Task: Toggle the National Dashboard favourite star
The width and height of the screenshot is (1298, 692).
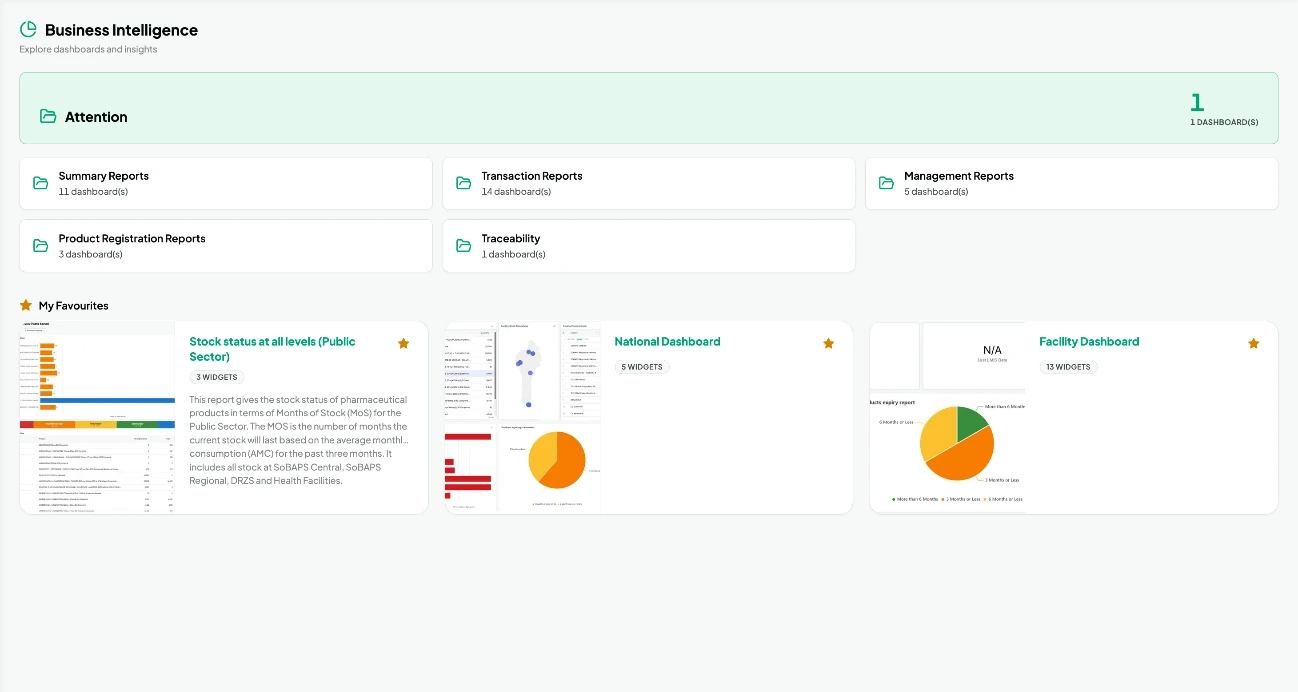Action: (829, 343)
